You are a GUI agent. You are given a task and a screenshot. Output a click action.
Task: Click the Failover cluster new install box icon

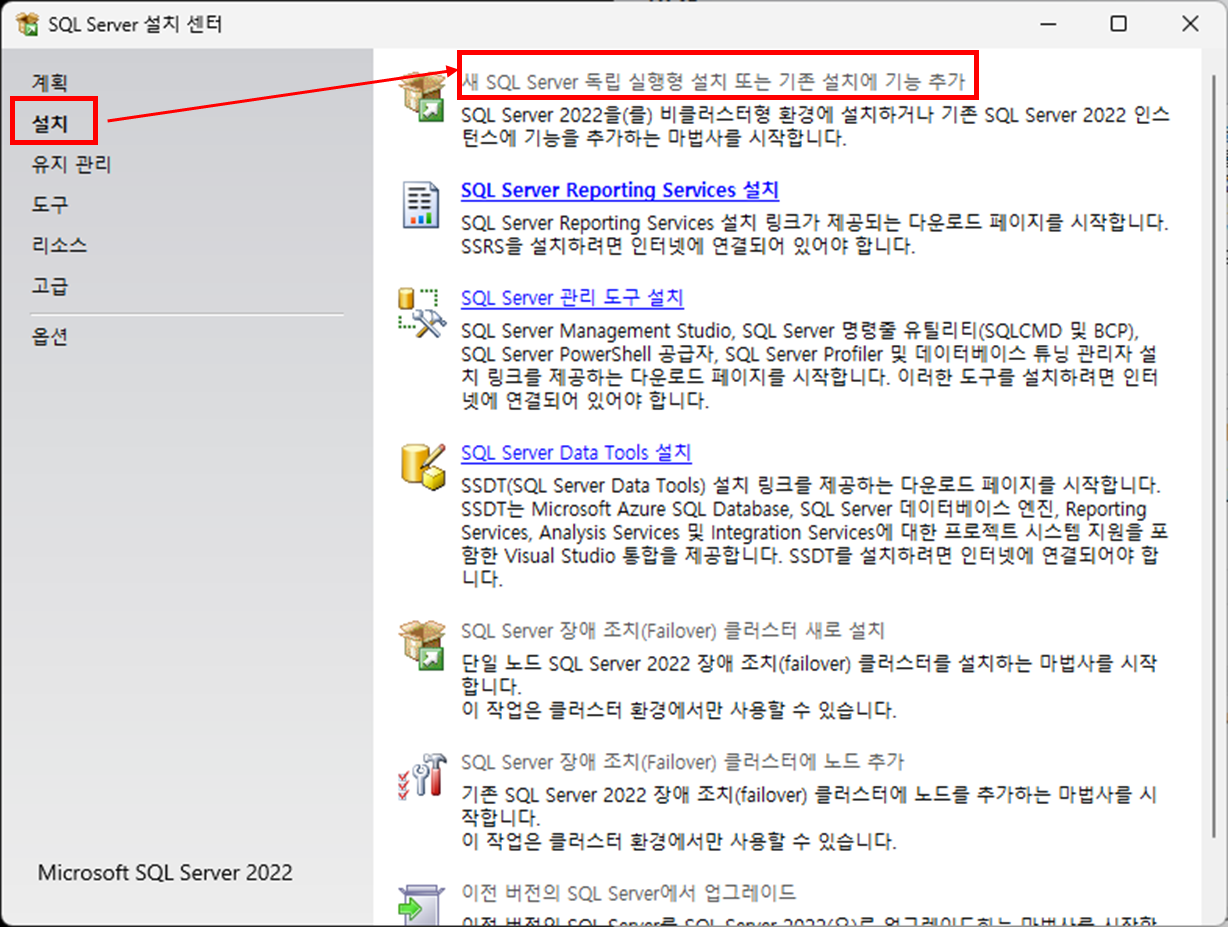421,644
